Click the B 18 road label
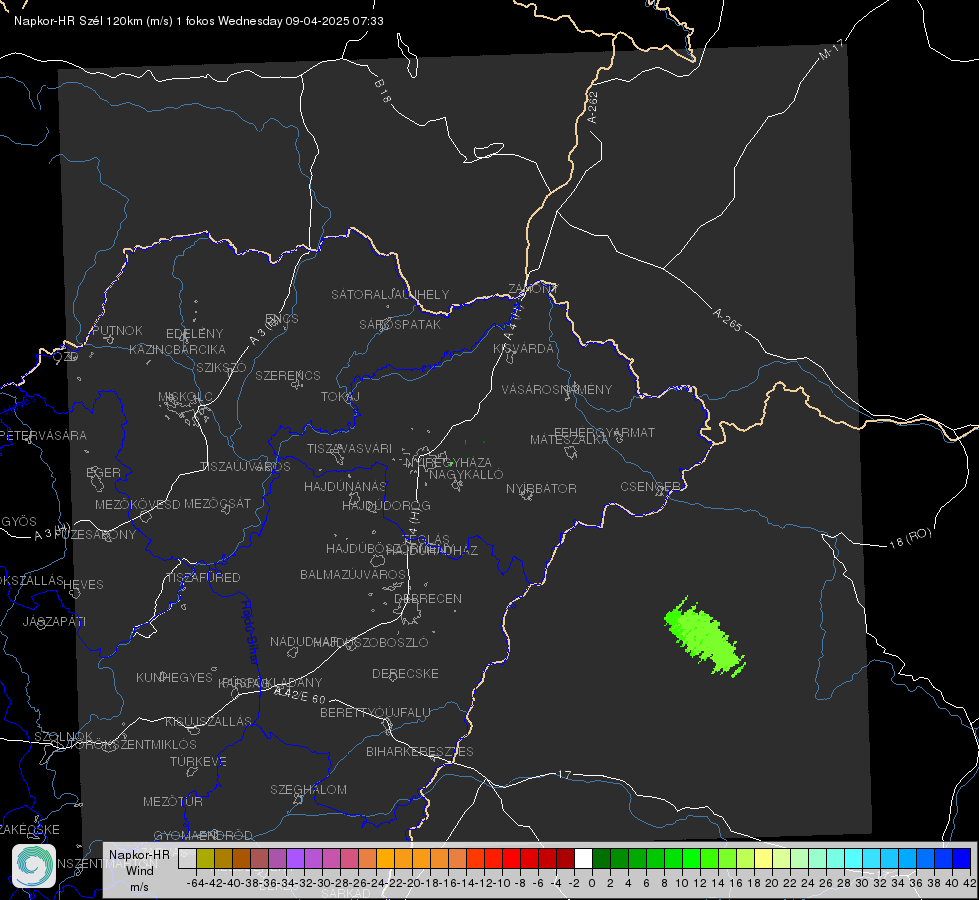 pyautogui.click(x=383, y=91)
